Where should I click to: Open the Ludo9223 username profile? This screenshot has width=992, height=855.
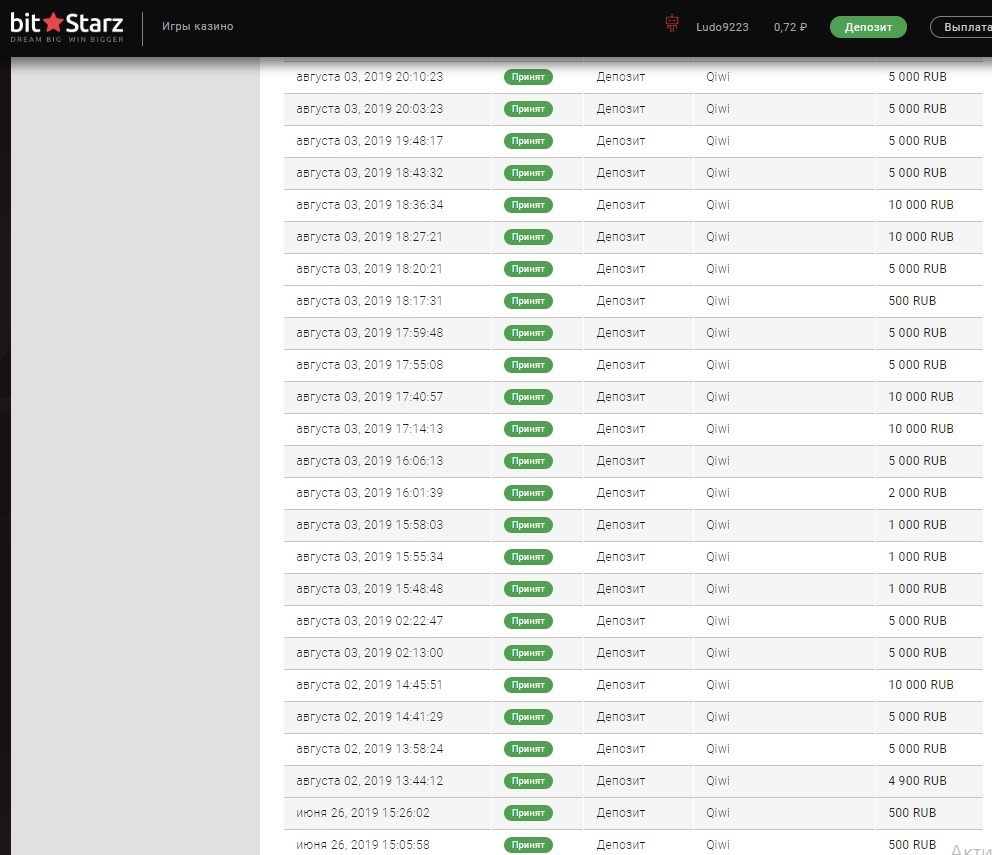point(722,27)
